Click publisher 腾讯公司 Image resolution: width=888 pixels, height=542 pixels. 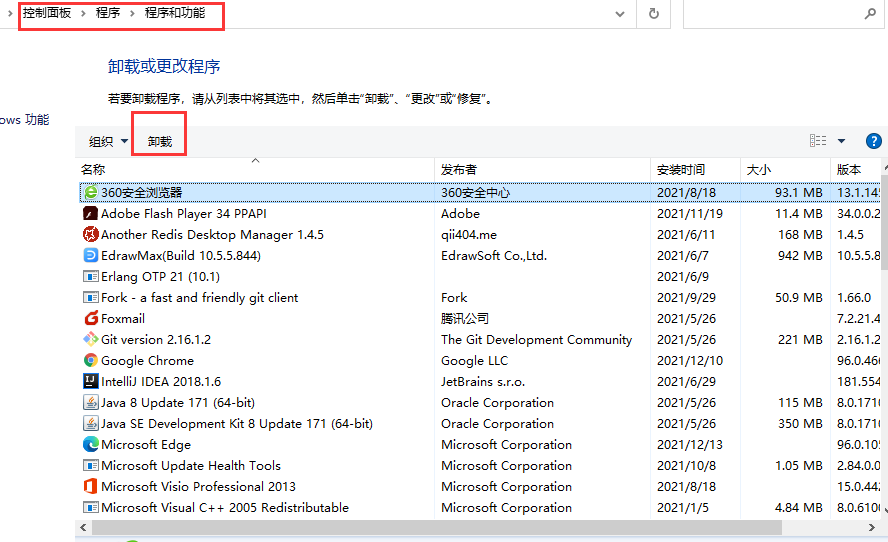465,318
